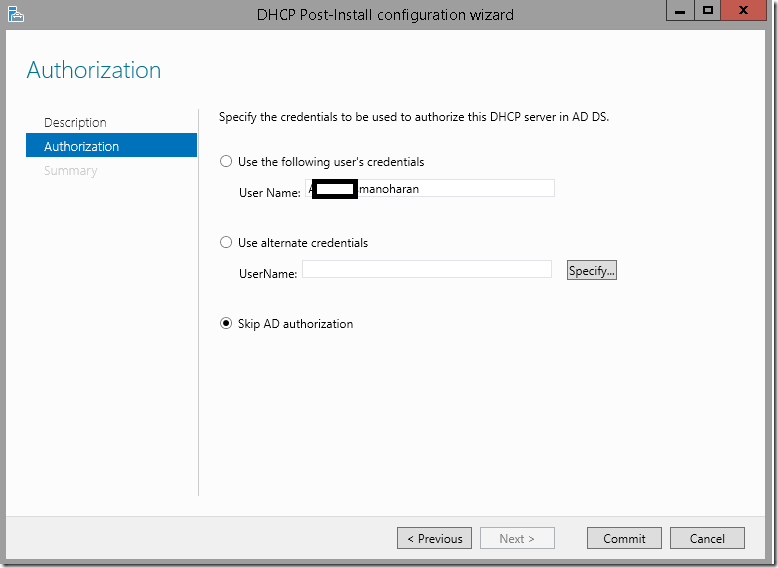Click the DHCP wizard title bar icon

pos(15,14)
